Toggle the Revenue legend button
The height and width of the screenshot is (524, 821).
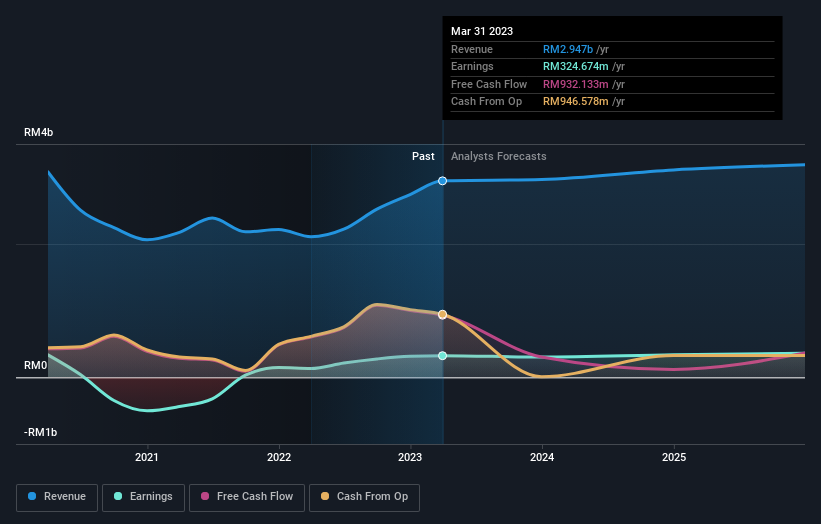[57, 497]
